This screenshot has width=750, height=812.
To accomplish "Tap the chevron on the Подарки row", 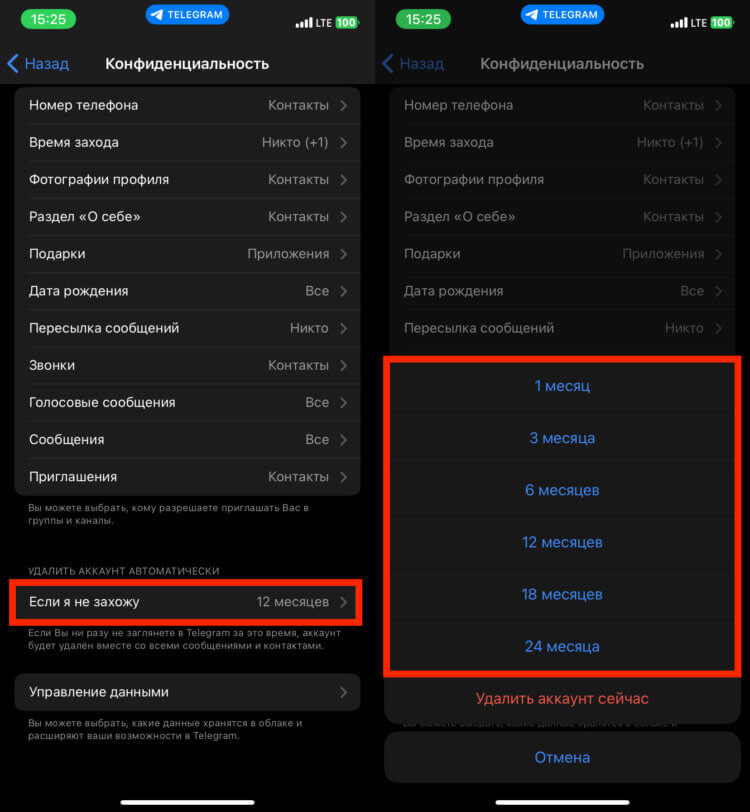I will click(x=344, y=254).
